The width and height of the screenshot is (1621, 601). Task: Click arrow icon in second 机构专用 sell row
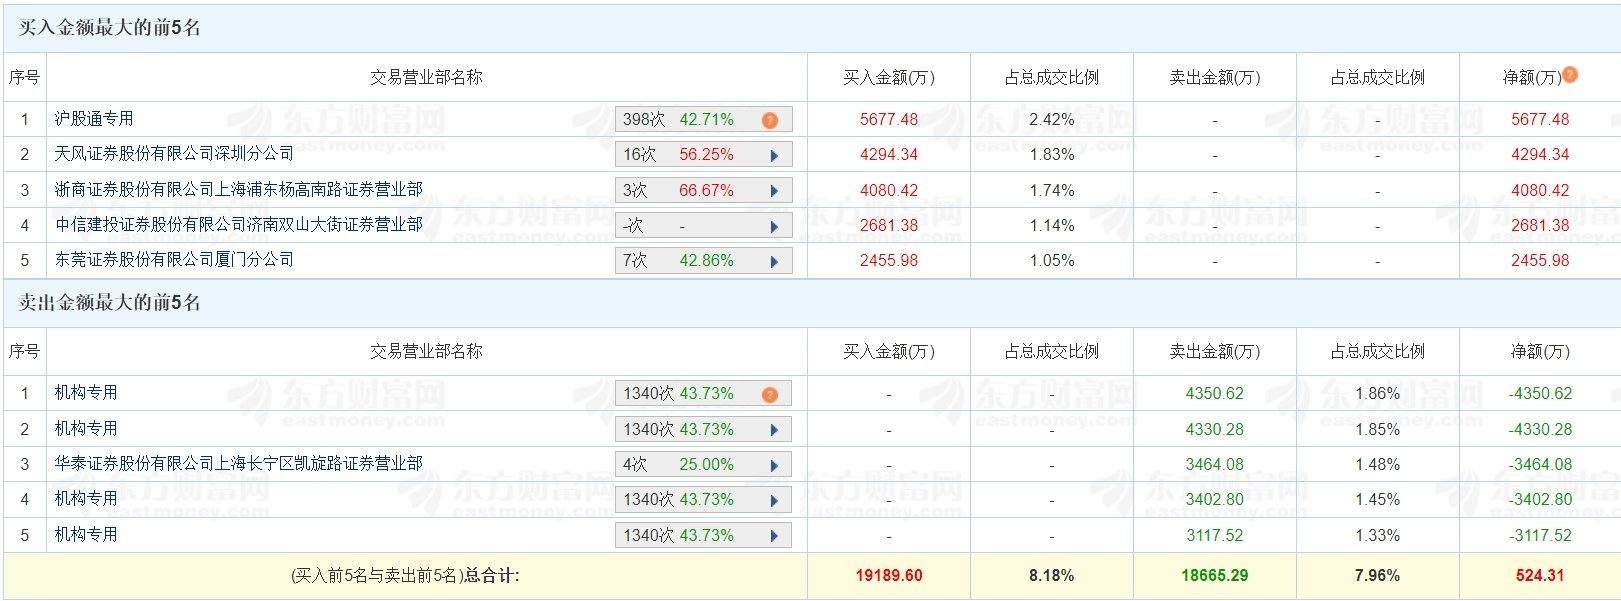pos(774,430)
